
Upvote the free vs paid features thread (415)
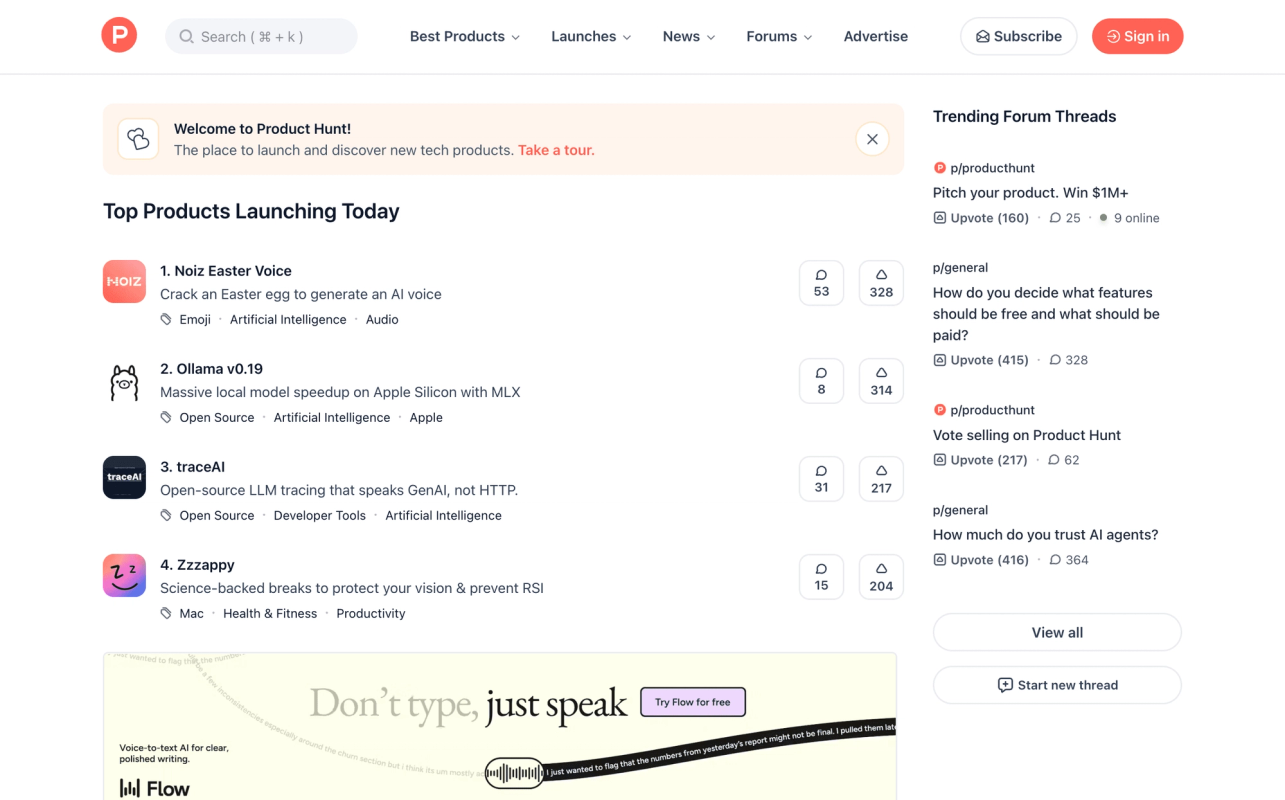pos(981,360)
